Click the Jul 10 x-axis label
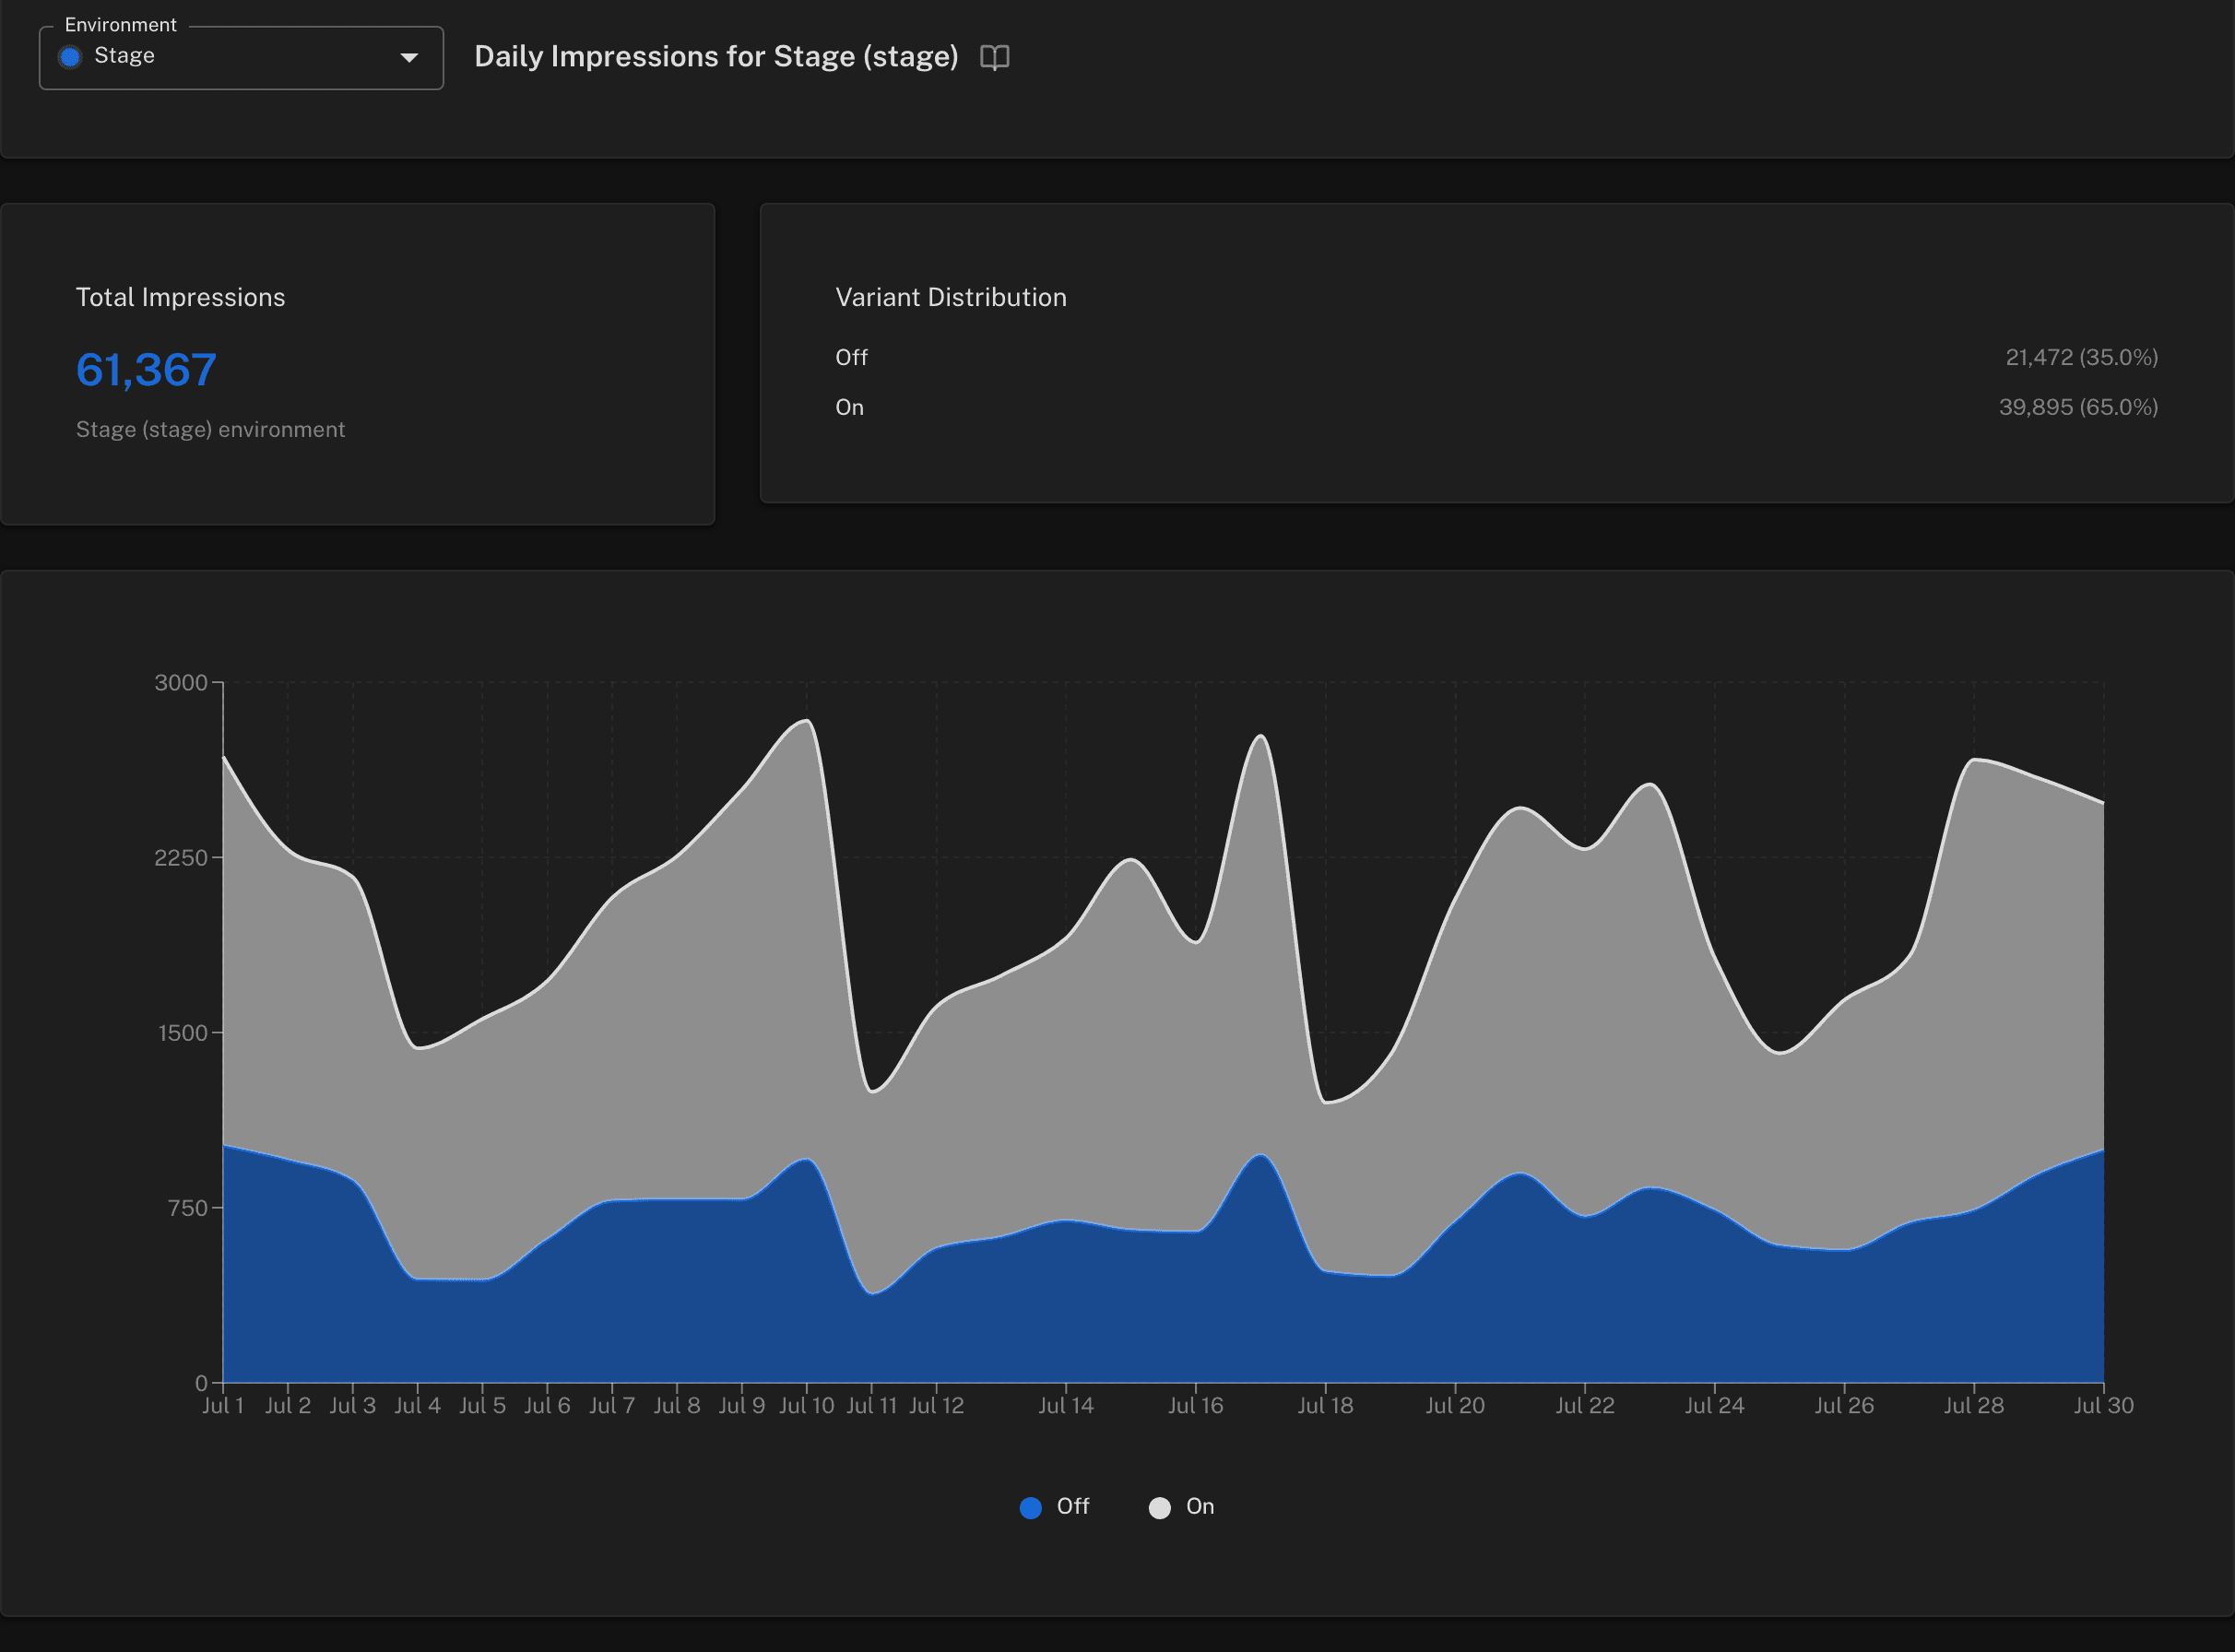Image resolution: width=2235 pixels, height=1652 pixels. [807, 1405]
